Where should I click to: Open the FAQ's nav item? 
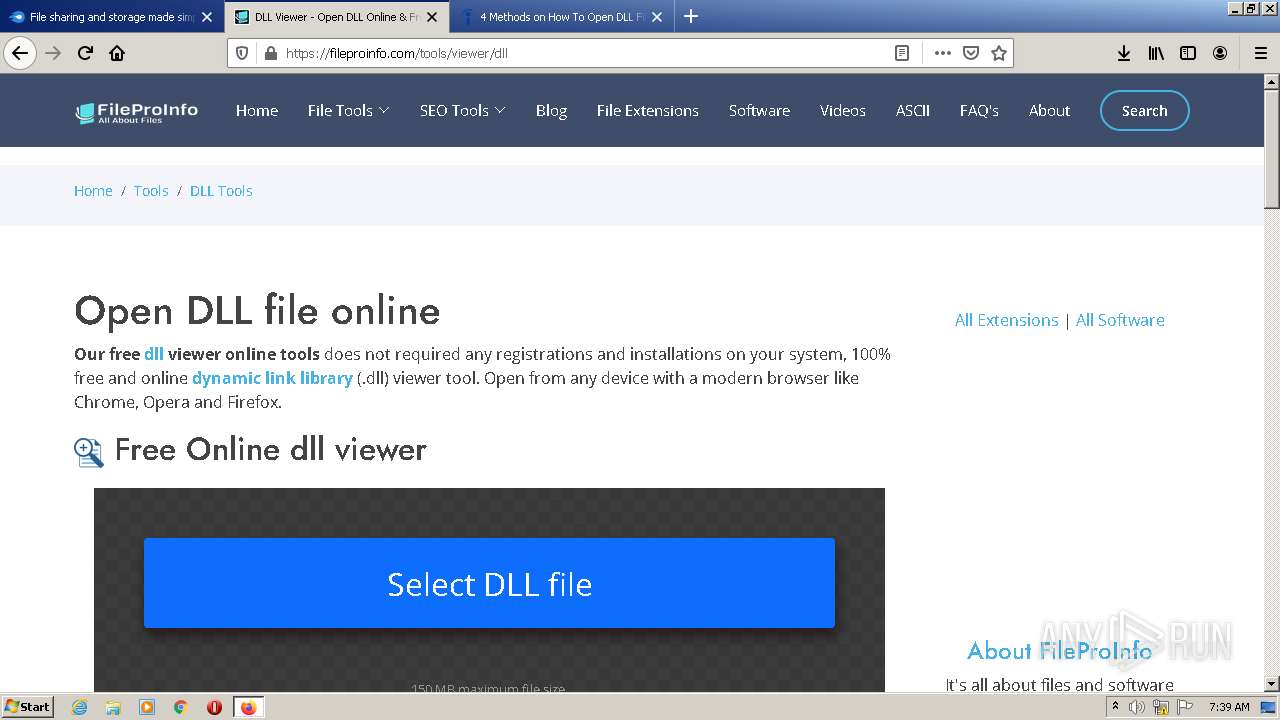coord(979,110)
